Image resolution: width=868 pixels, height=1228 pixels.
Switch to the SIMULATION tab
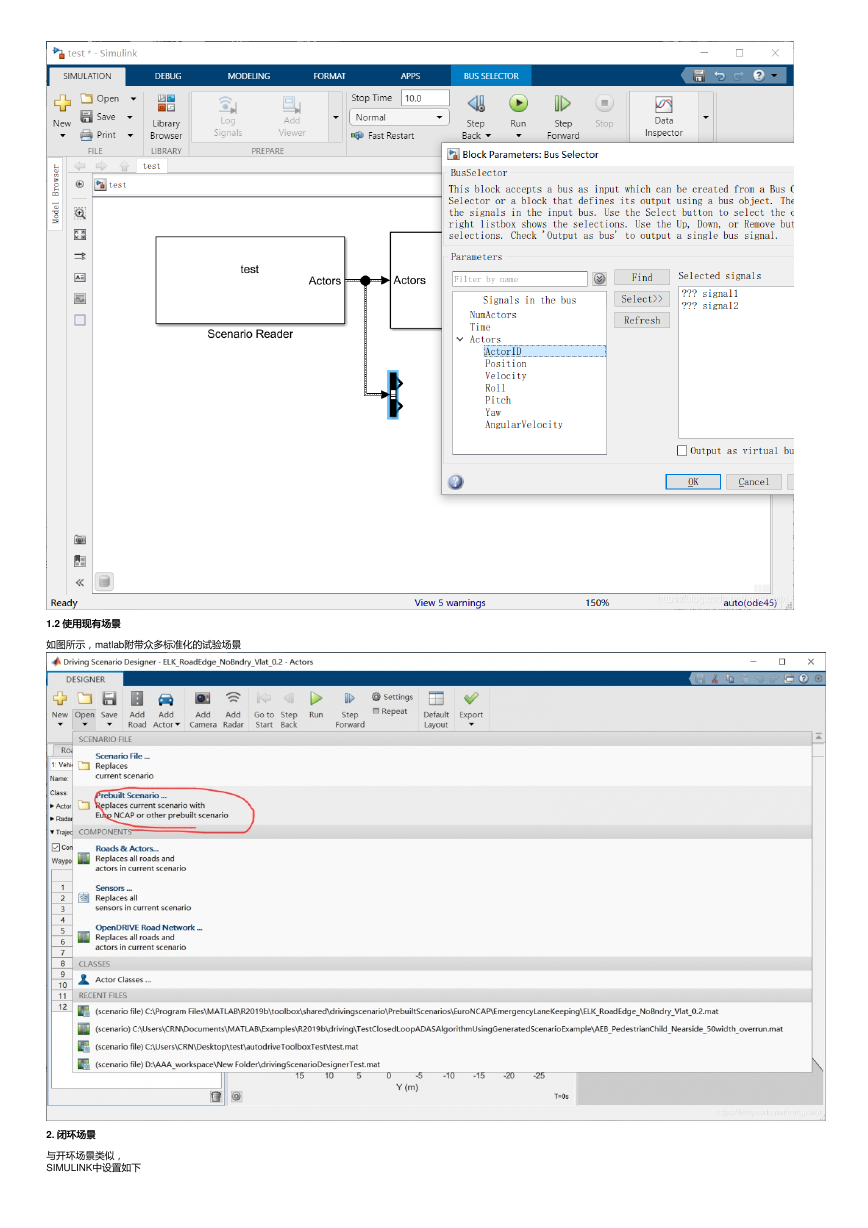tap(87, 76)
